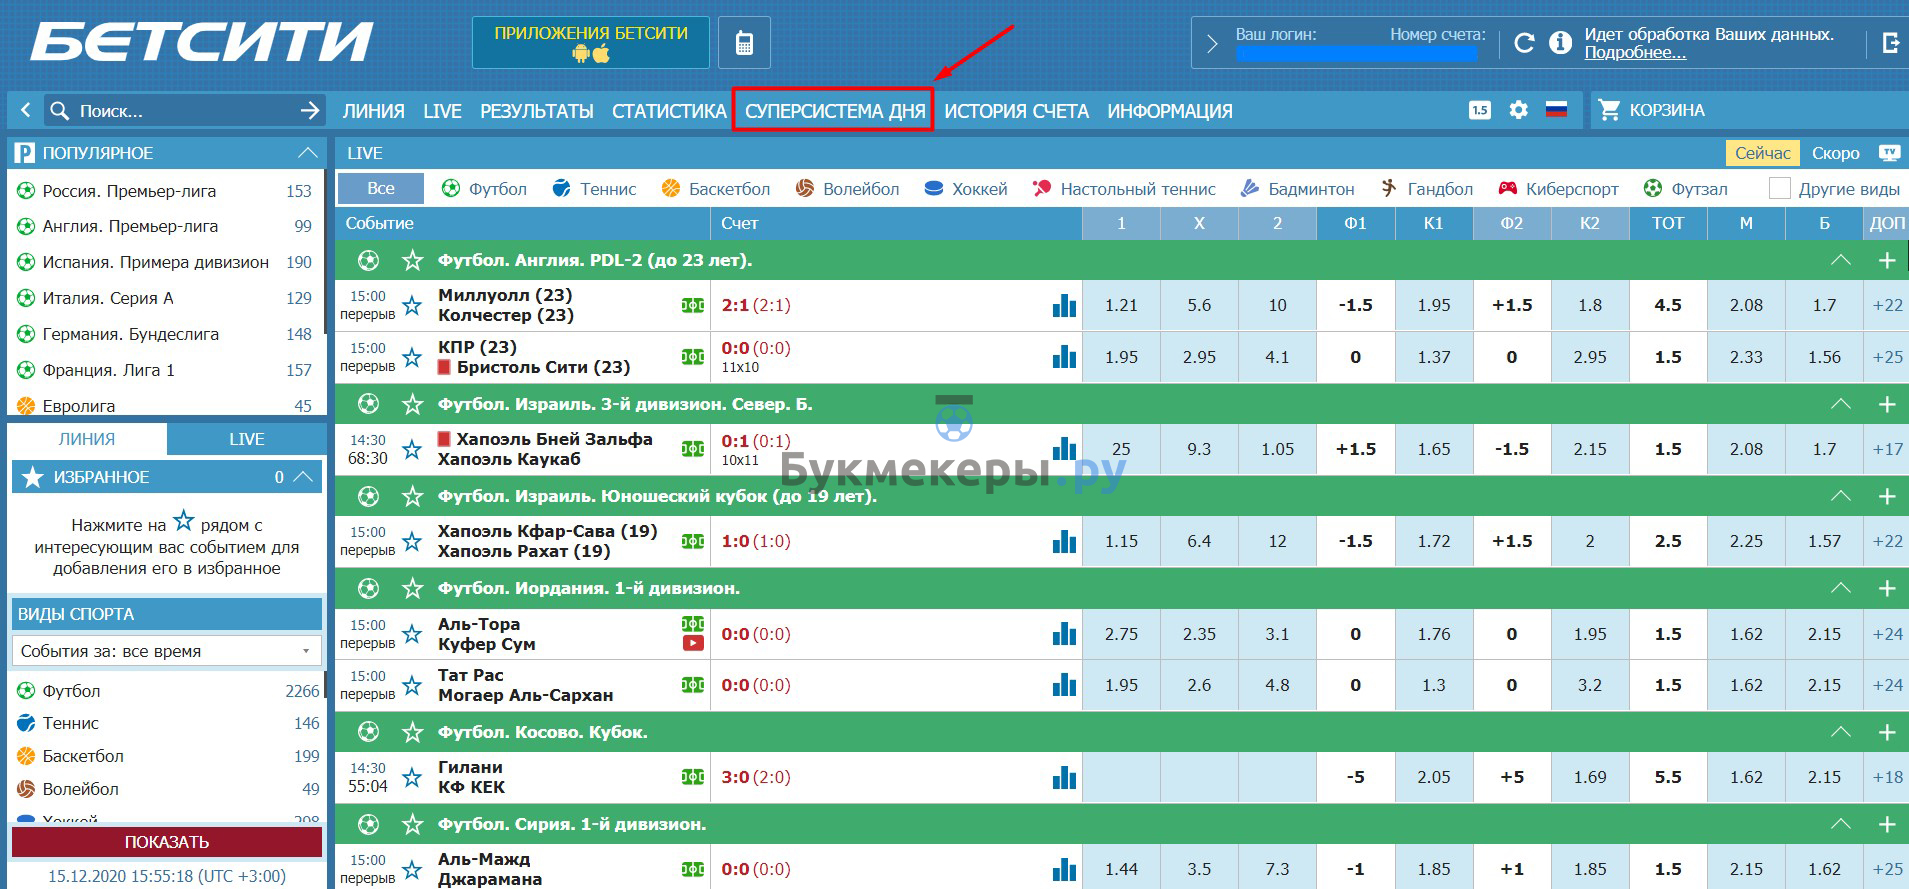Star the Хапоэль Бней Зальфа match

click(x=411, y=449)
